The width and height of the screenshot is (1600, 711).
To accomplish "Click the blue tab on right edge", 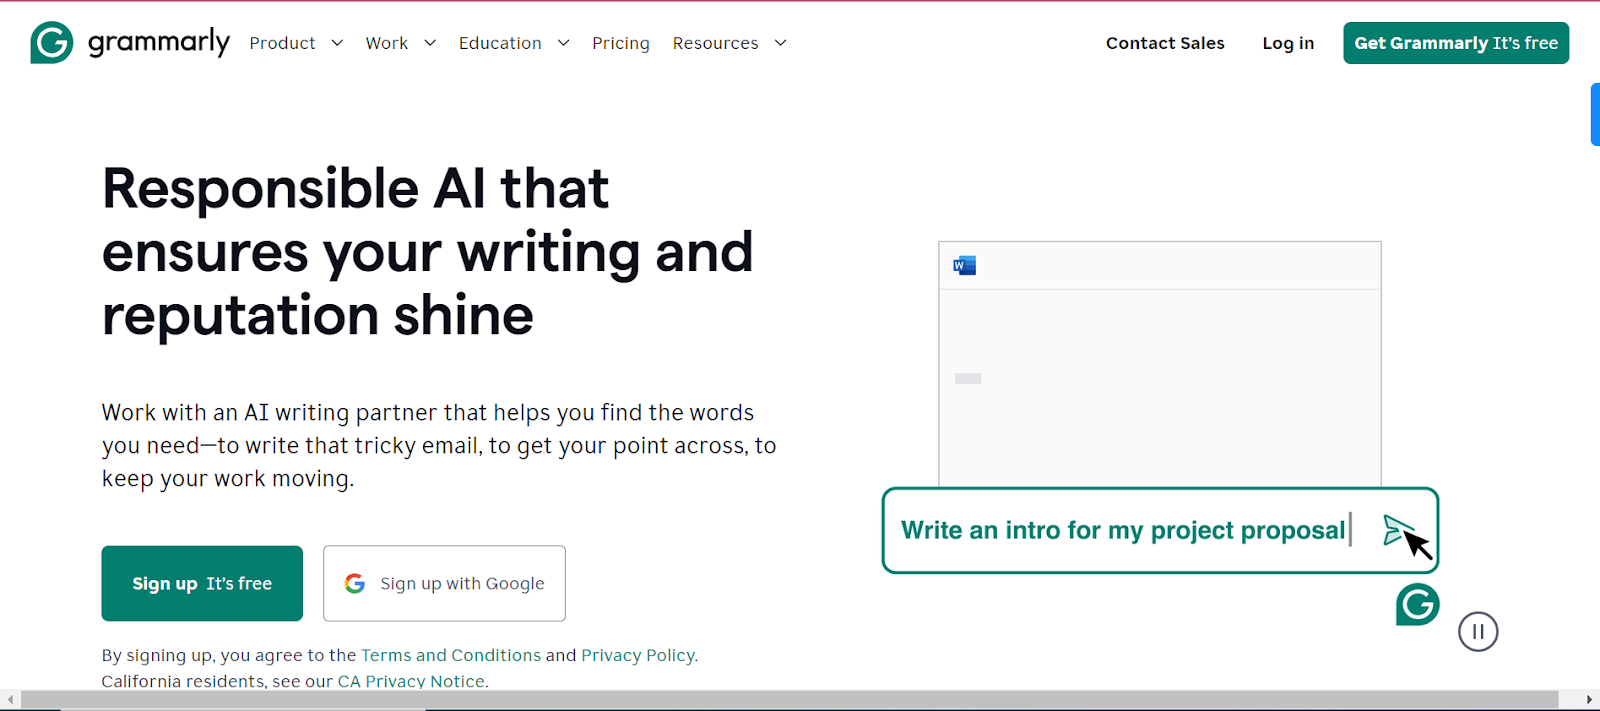I will 1595,114.
